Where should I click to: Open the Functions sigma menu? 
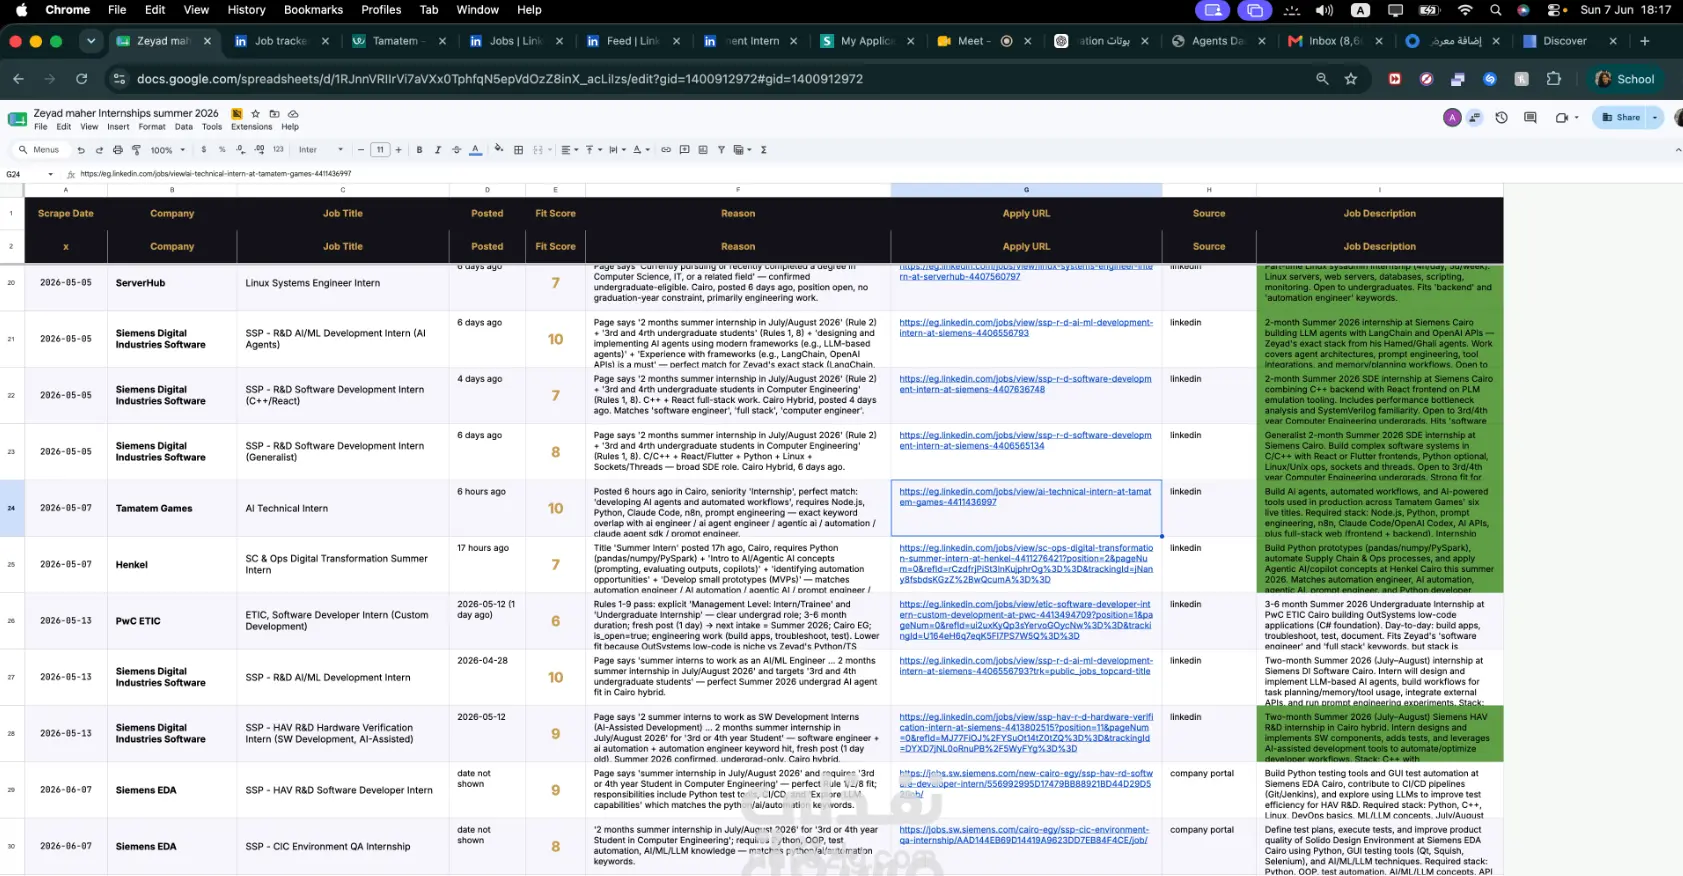[763, 150]
